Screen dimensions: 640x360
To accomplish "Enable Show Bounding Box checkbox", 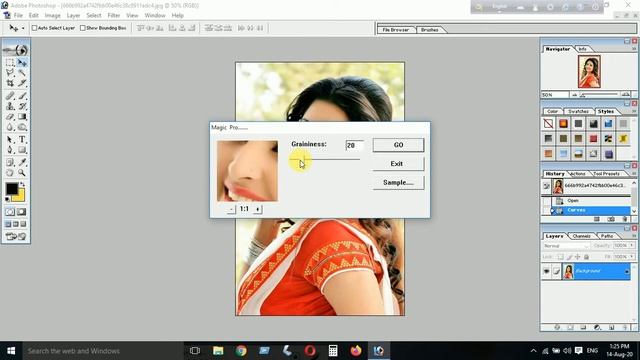I will click(83, 28).
